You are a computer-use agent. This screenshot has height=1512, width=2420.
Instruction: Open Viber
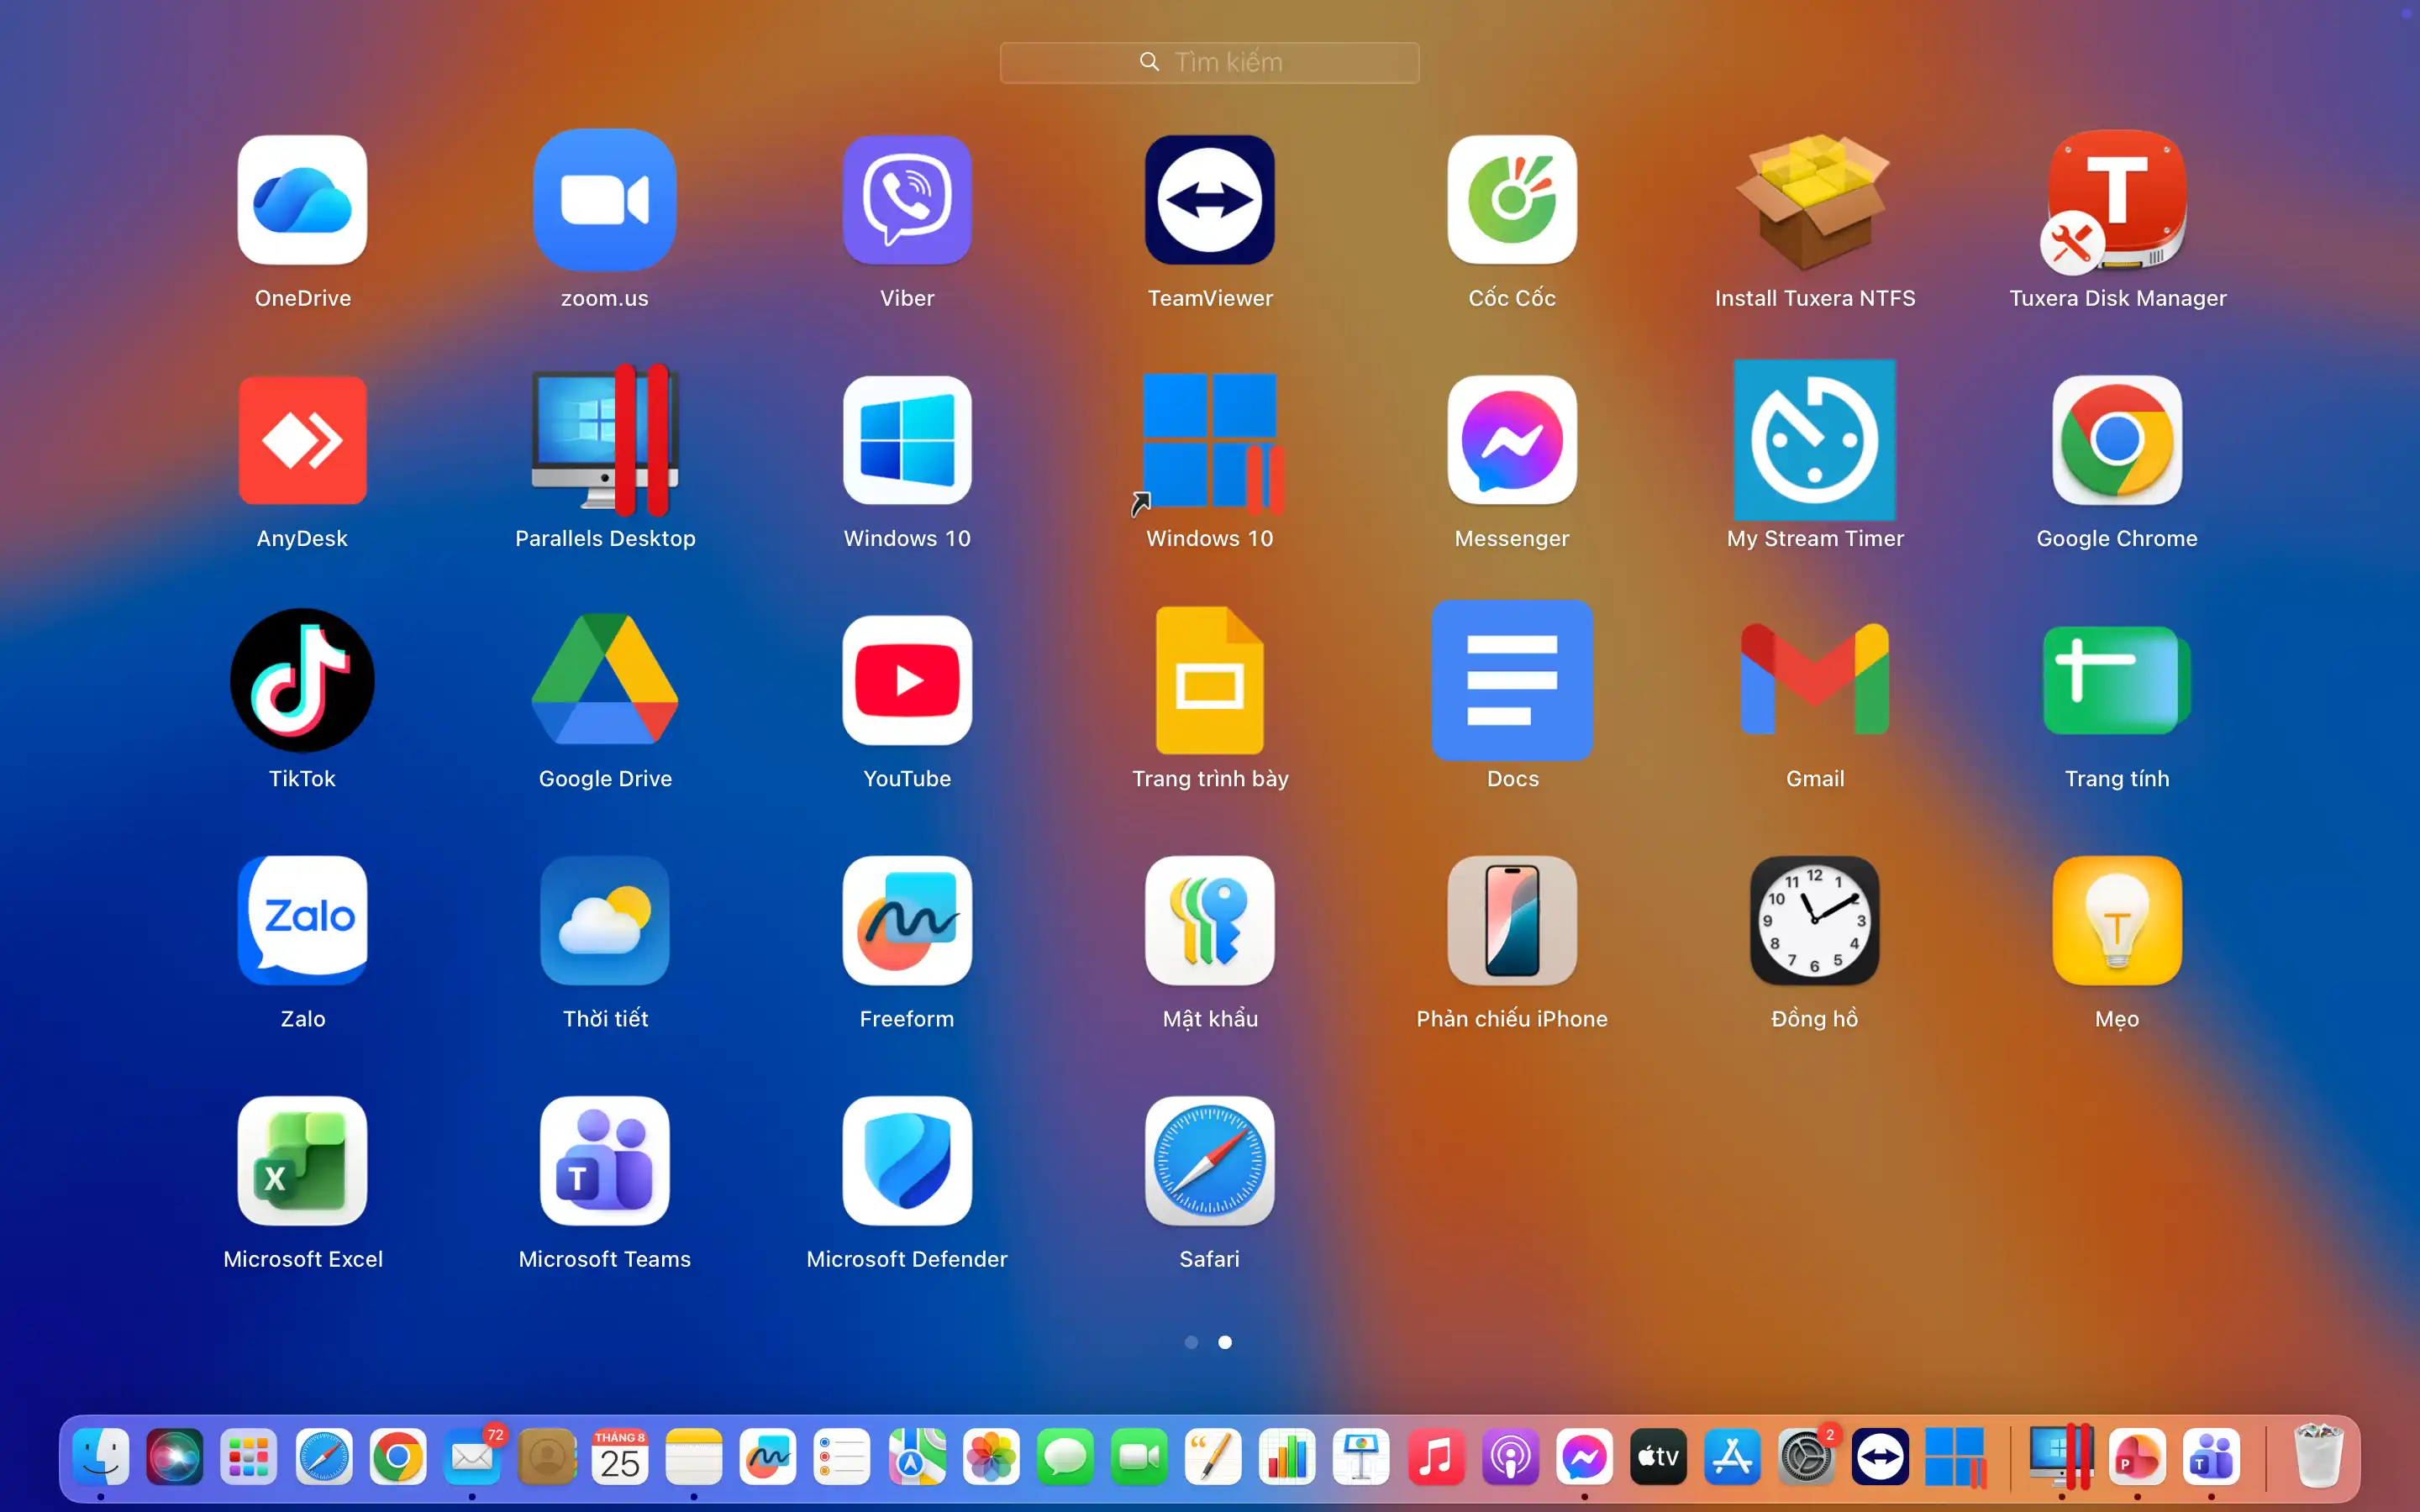(x=907, y=200)
